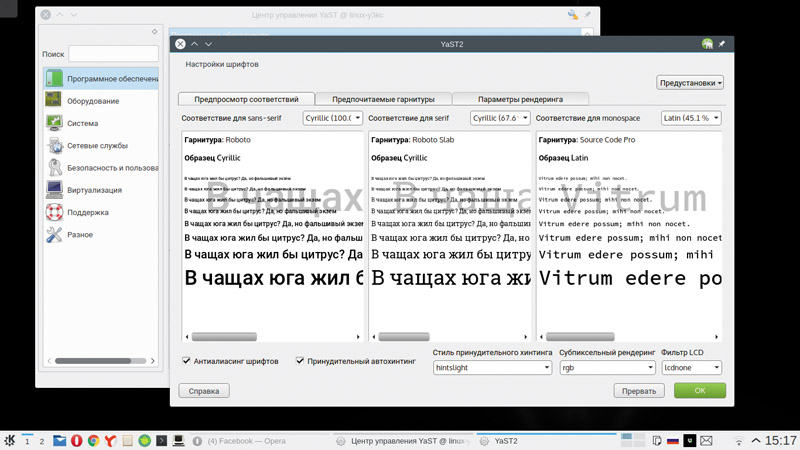This screenshot has height=450, width=800.
Task: Switch to Параметры рендеринга tab
Action: (x=520, y=99)
